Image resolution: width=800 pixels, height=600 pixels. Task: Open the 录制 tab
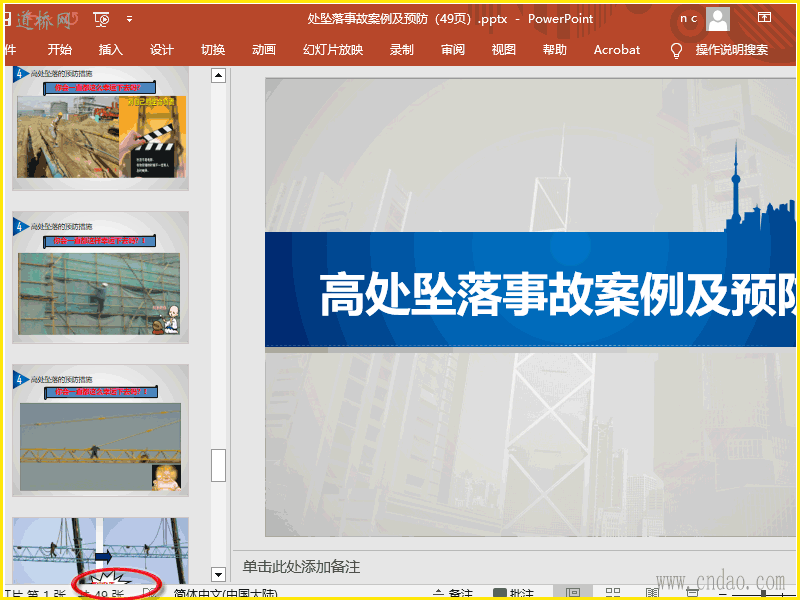tap(402, 49)
